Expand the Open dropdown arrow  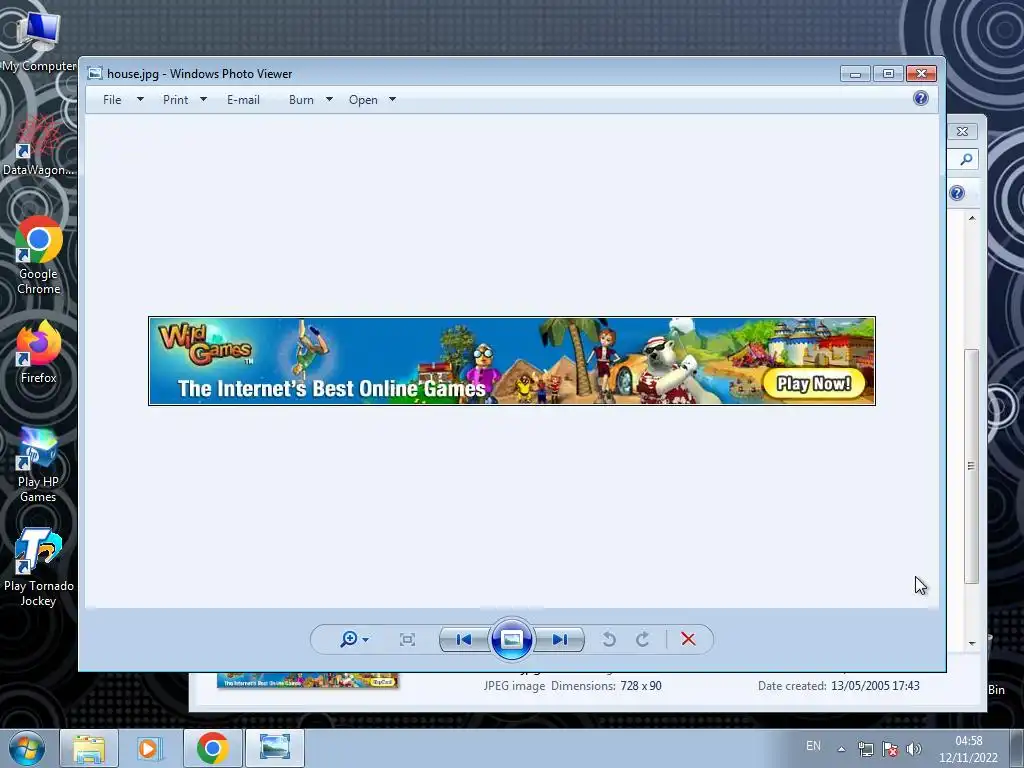pyautogui.click(x=392, y=100)
